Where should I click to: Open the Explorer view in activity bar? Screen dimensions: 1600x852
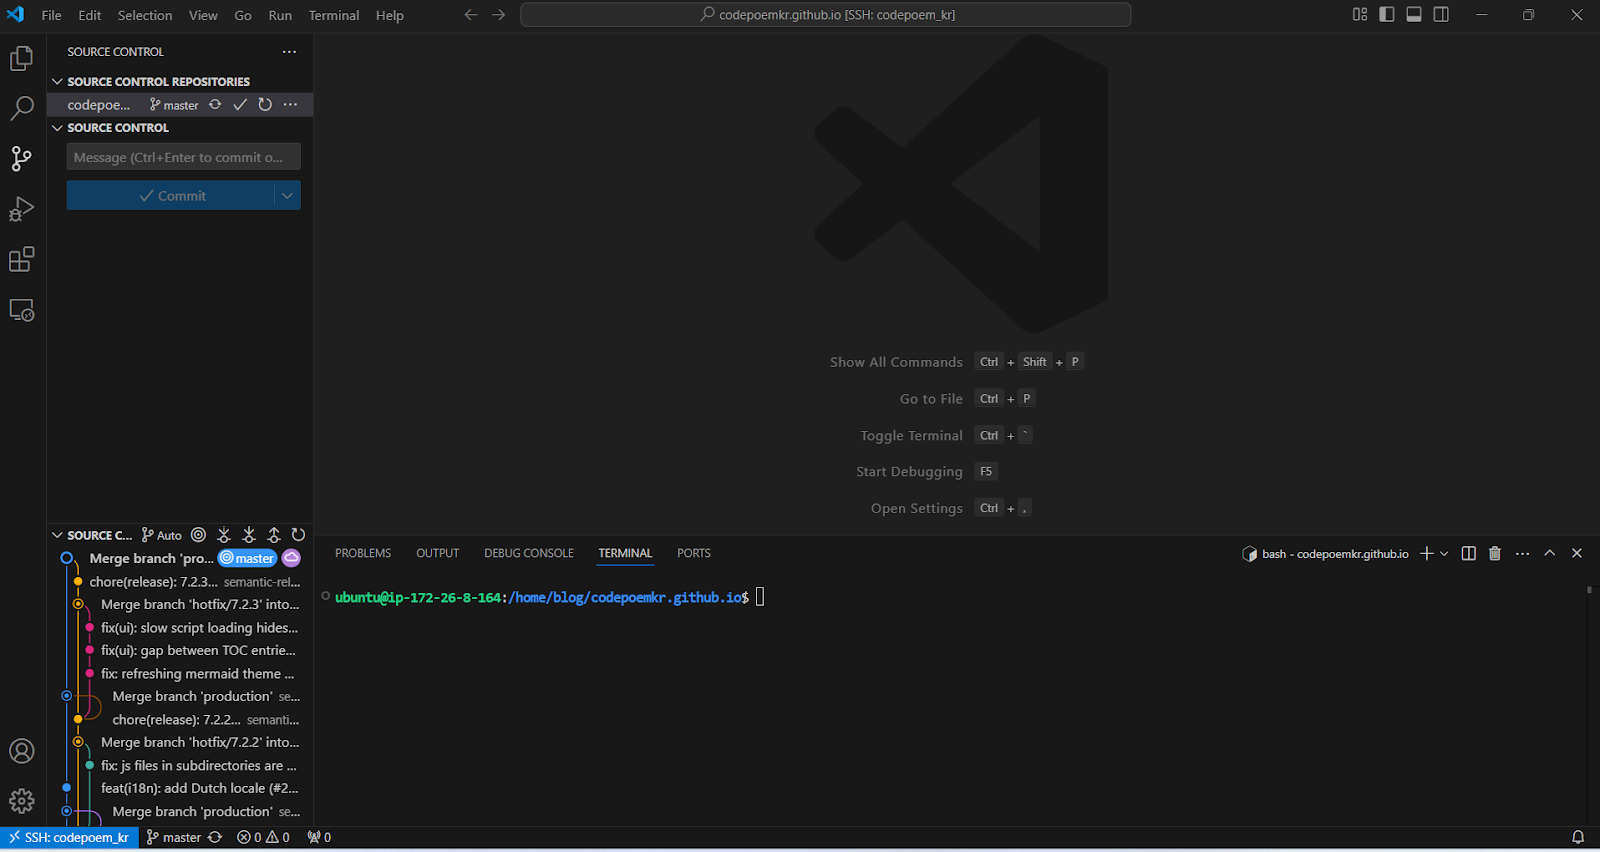[22, 59]
